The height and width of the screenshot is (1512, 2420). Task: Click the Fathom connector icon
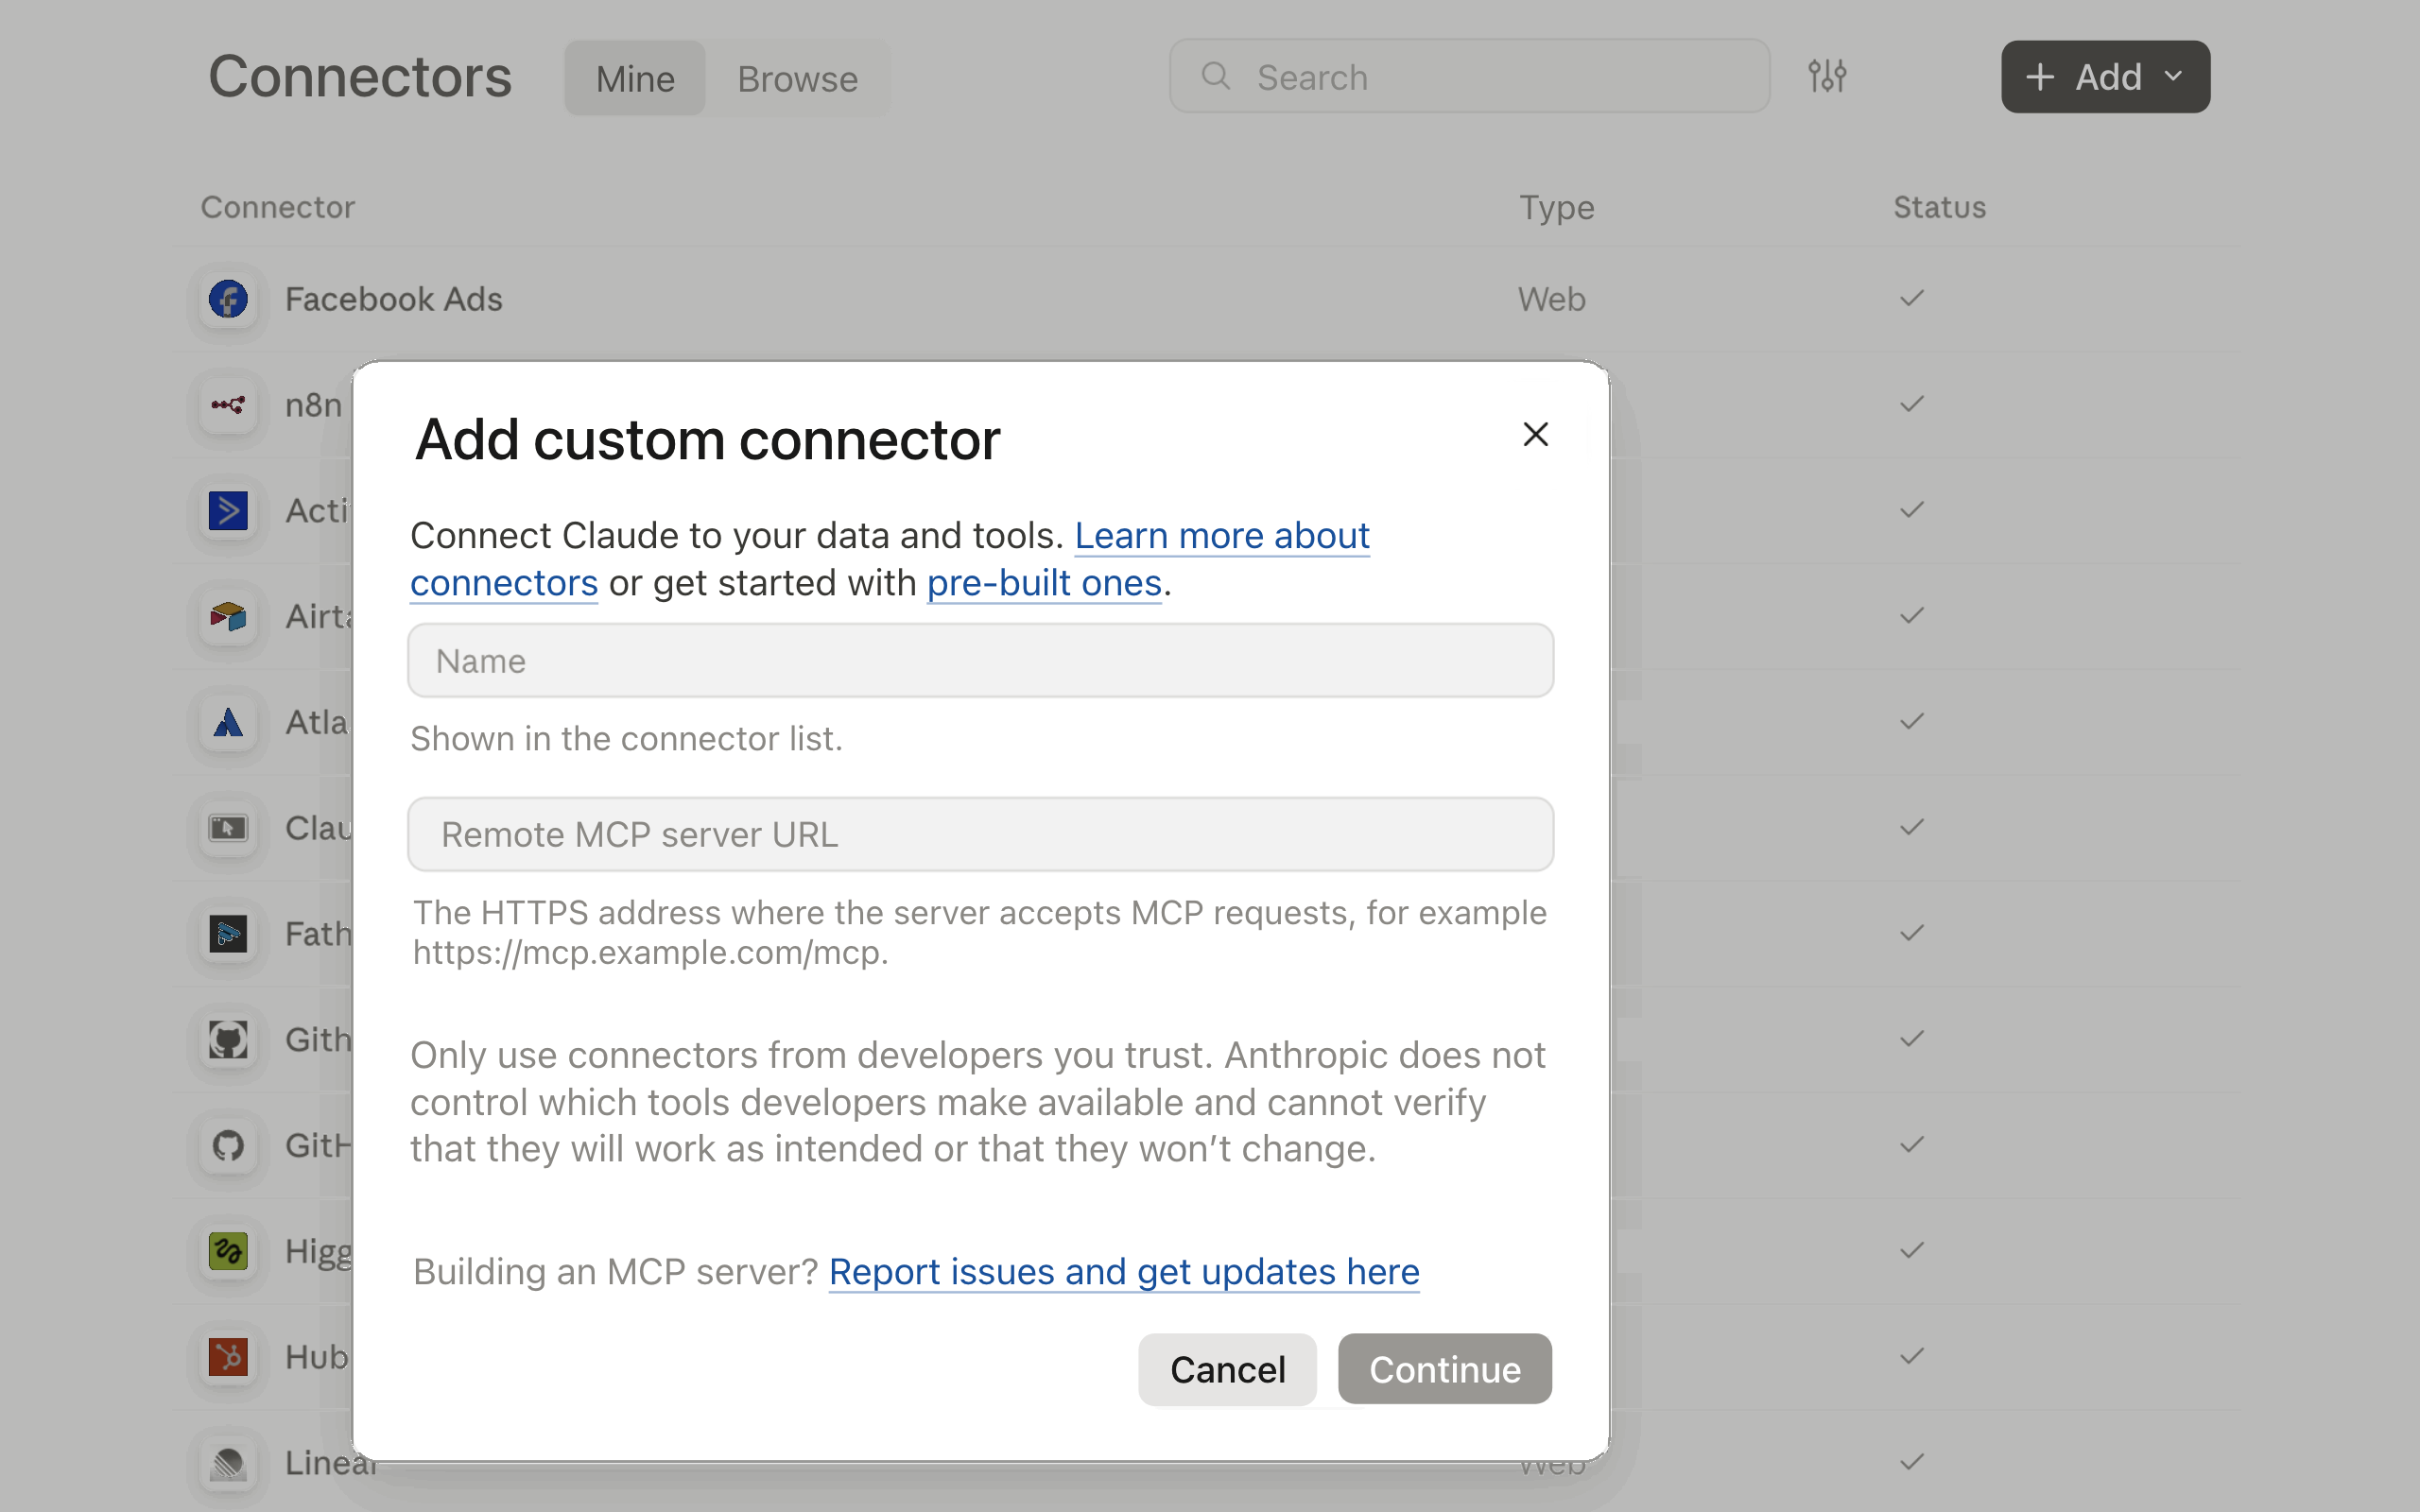click(228, 934)
